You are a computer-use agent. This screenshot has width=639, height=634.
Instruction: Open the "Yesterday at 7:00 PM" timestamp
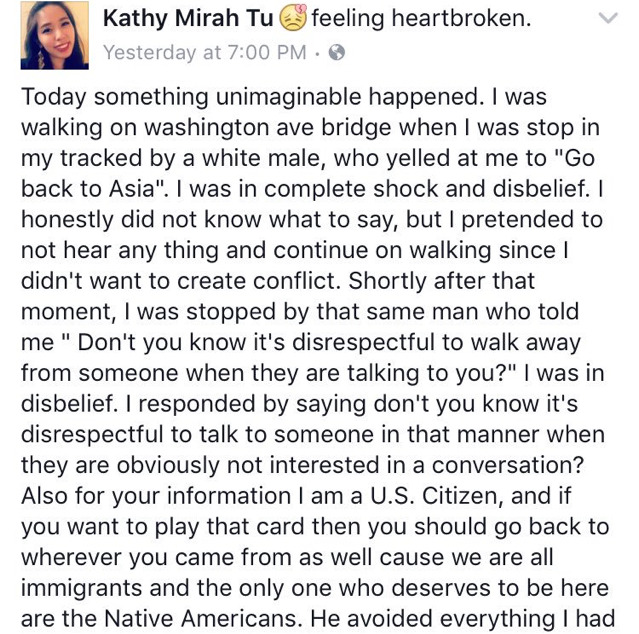point(204,51)
